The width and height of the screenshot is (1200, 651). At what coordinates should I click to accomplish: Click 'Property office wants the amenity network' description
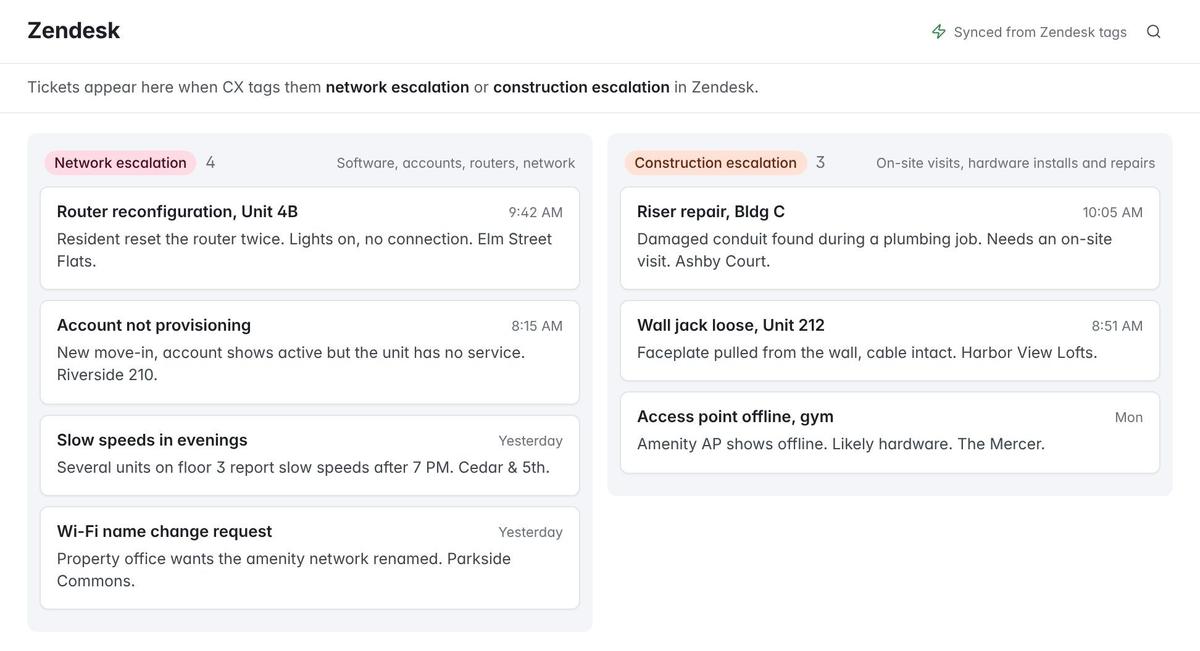[284, 570]
